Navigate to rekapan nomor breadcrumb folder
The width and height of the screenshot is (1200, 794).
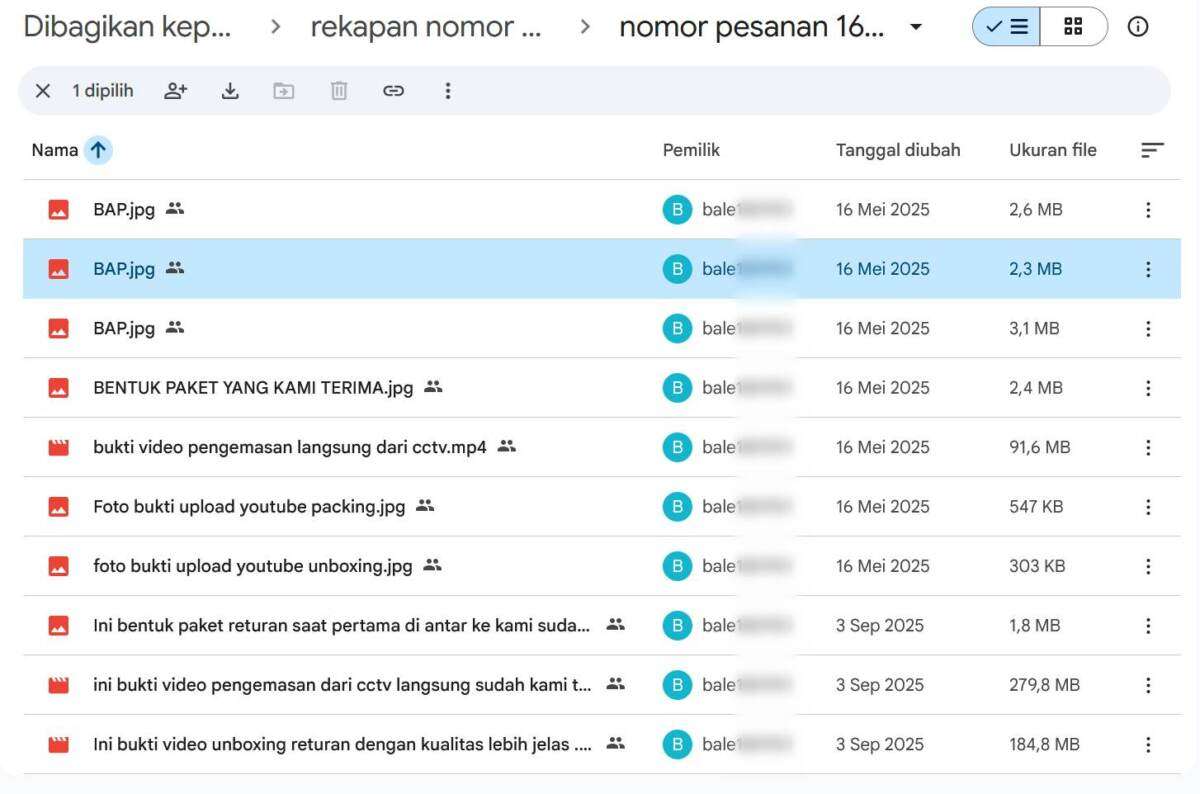tap(426, 27)
